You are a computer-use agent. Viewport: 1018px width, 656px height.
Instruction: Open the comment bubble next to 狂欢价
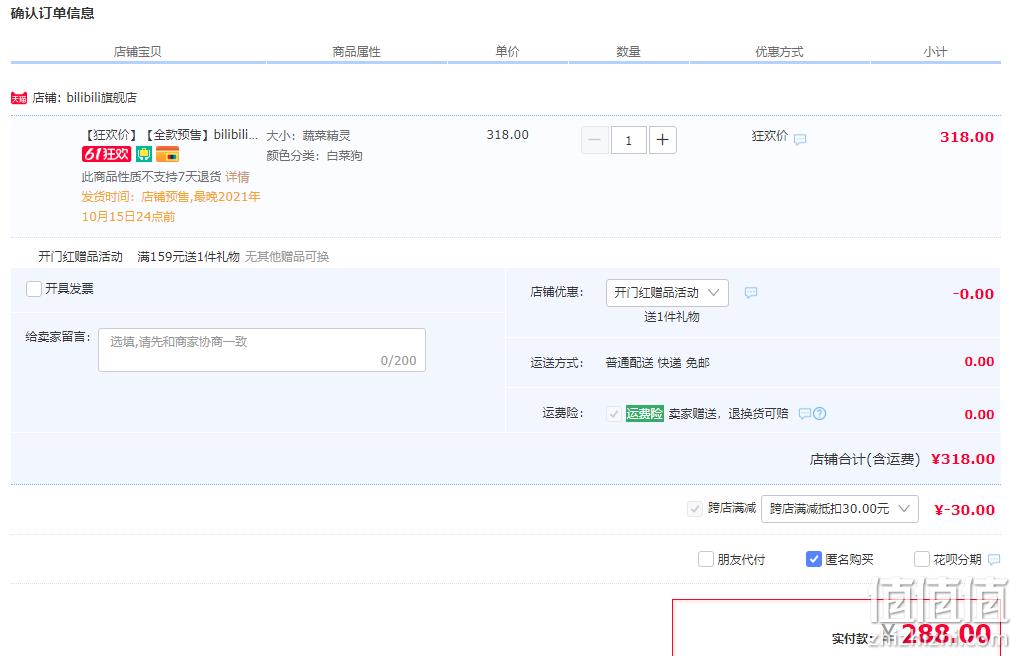coord(800,139)
